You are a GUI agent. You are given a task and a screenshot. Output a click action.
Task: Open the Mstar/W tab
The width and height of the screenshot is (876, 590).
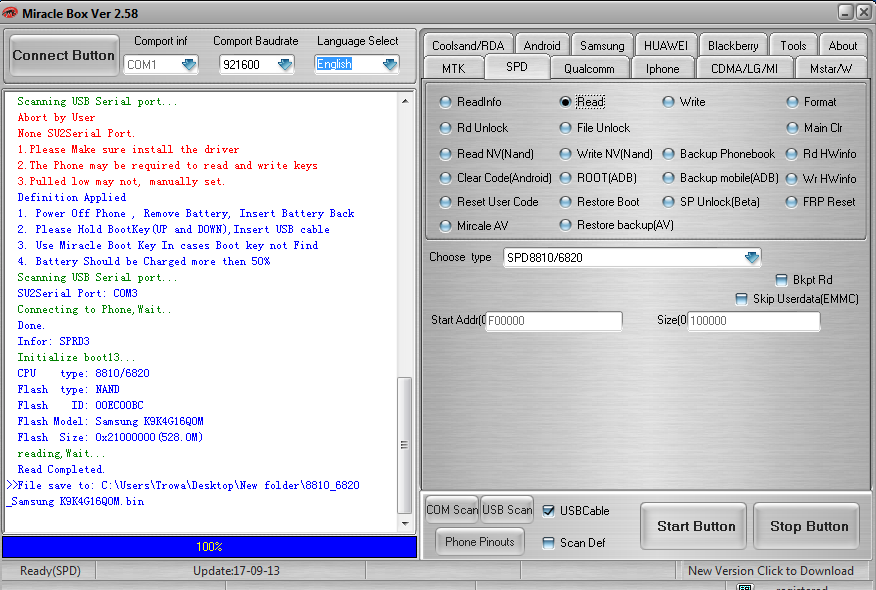831,68
